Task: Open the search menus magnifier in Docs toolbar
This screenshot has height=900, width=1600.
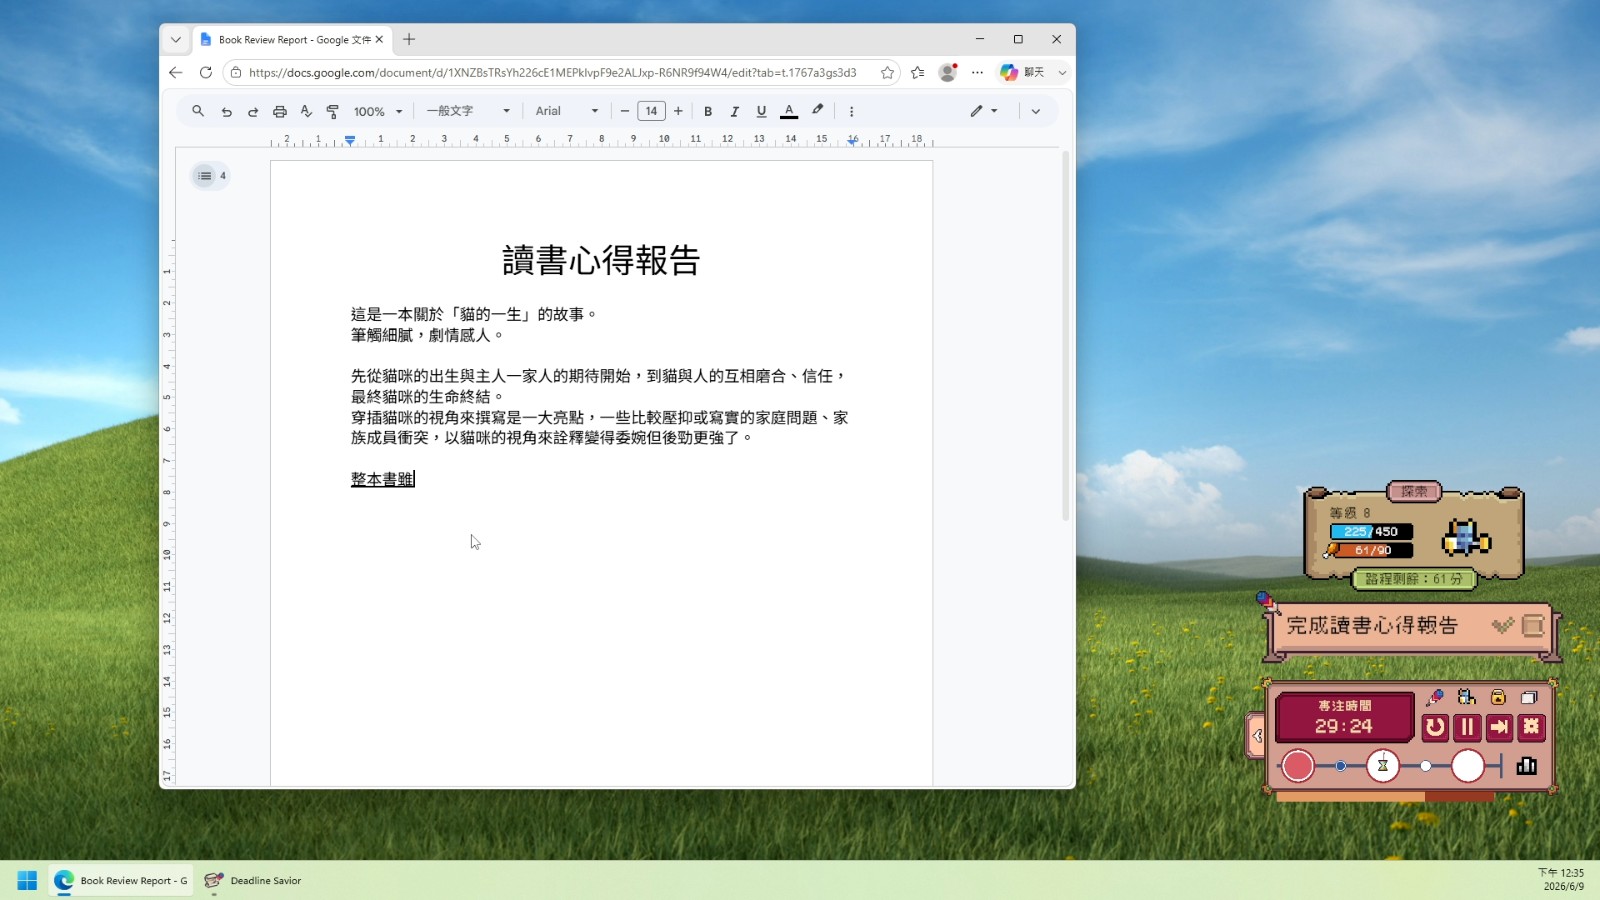Action: [x=198, y=111]
